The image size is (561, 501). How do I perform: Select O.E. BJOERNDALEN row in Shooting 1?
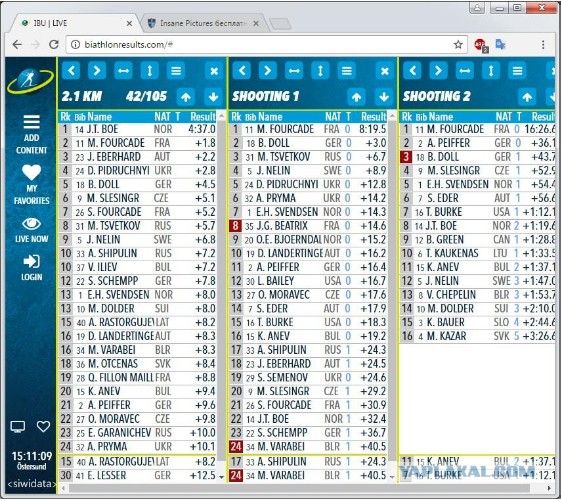308,240
